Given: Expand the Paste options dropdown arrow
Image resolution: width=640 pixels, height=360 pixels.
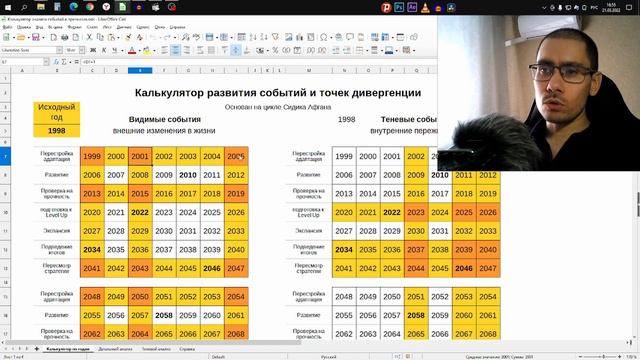Looking at the screenshot, I should [x=118, y=38].
